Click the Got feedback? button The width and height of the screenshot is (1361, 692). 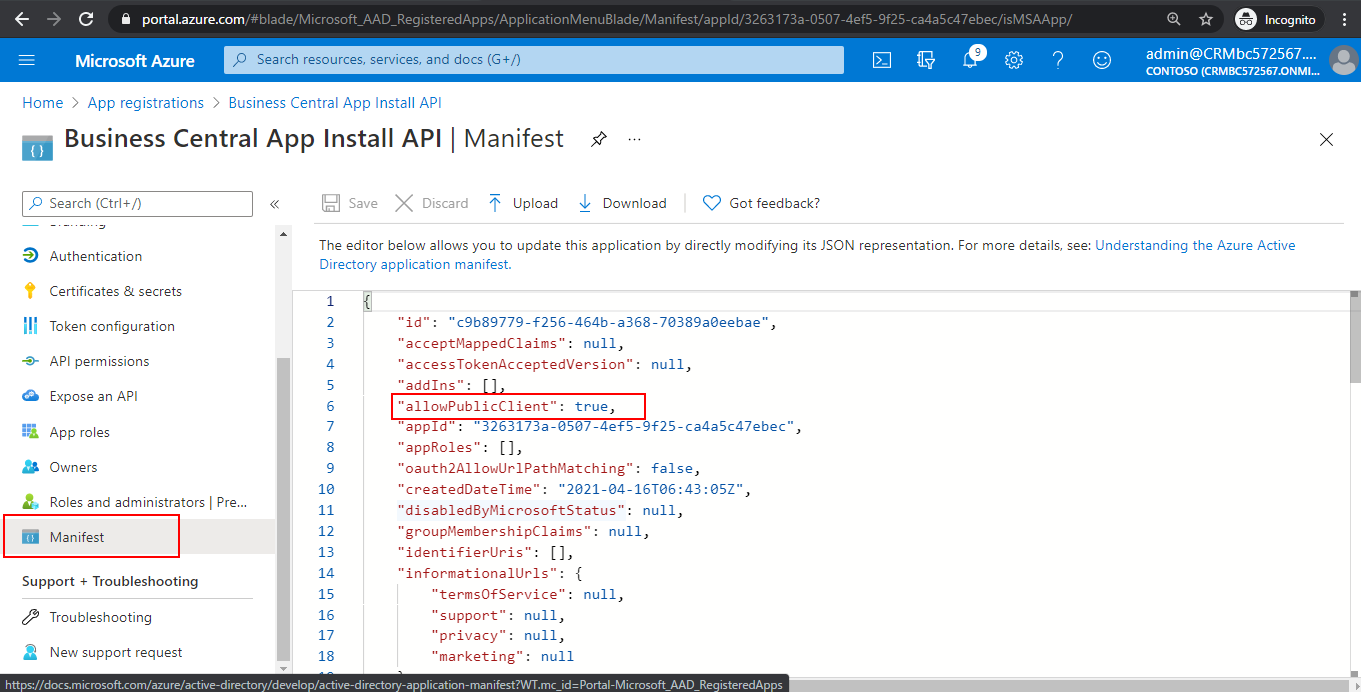click(761, 202)
